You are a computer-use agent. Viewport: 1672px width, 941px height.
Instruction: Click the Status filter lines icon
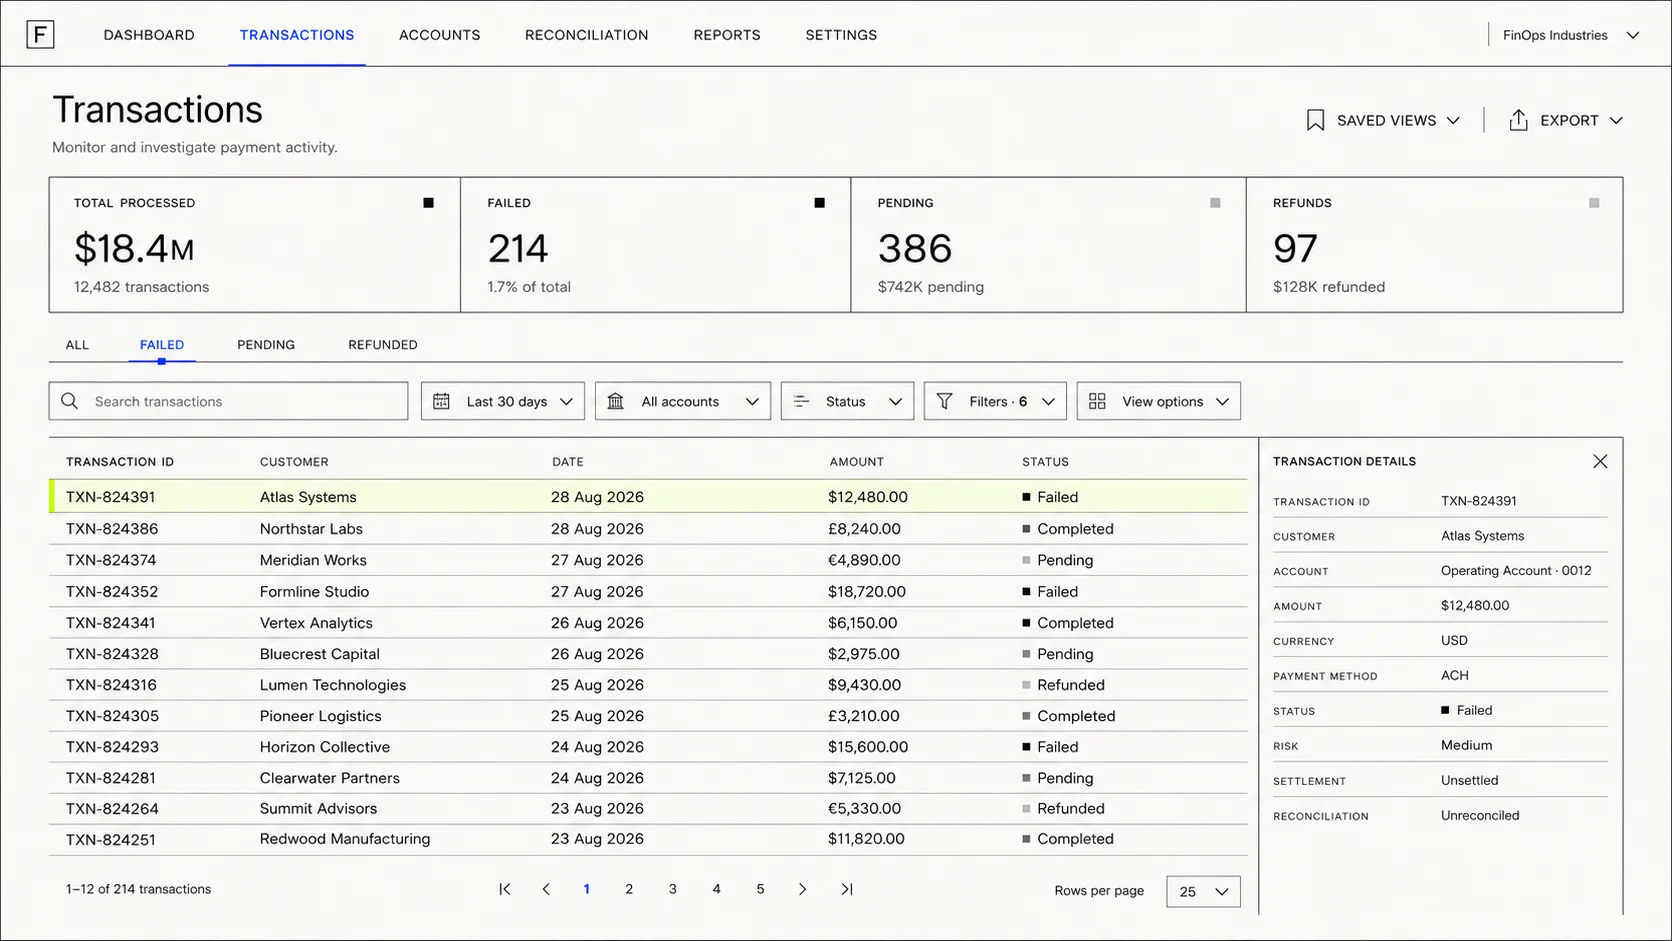[x=801, y=401]
